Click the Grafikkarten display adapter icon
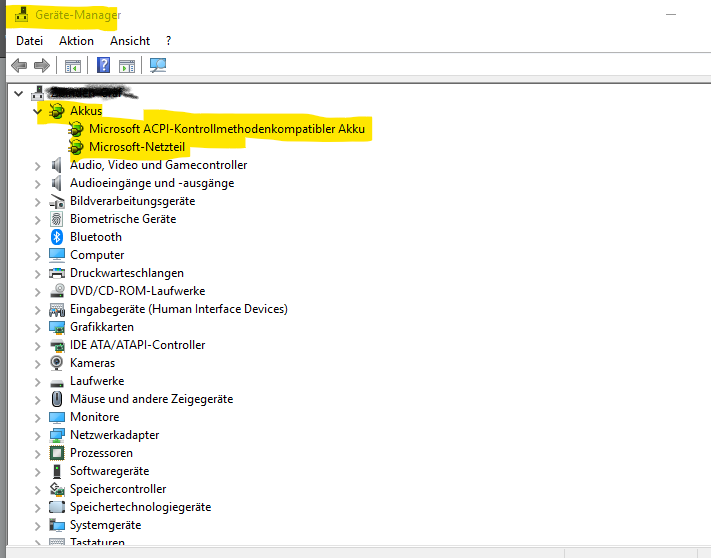 [x=57, y=327]
